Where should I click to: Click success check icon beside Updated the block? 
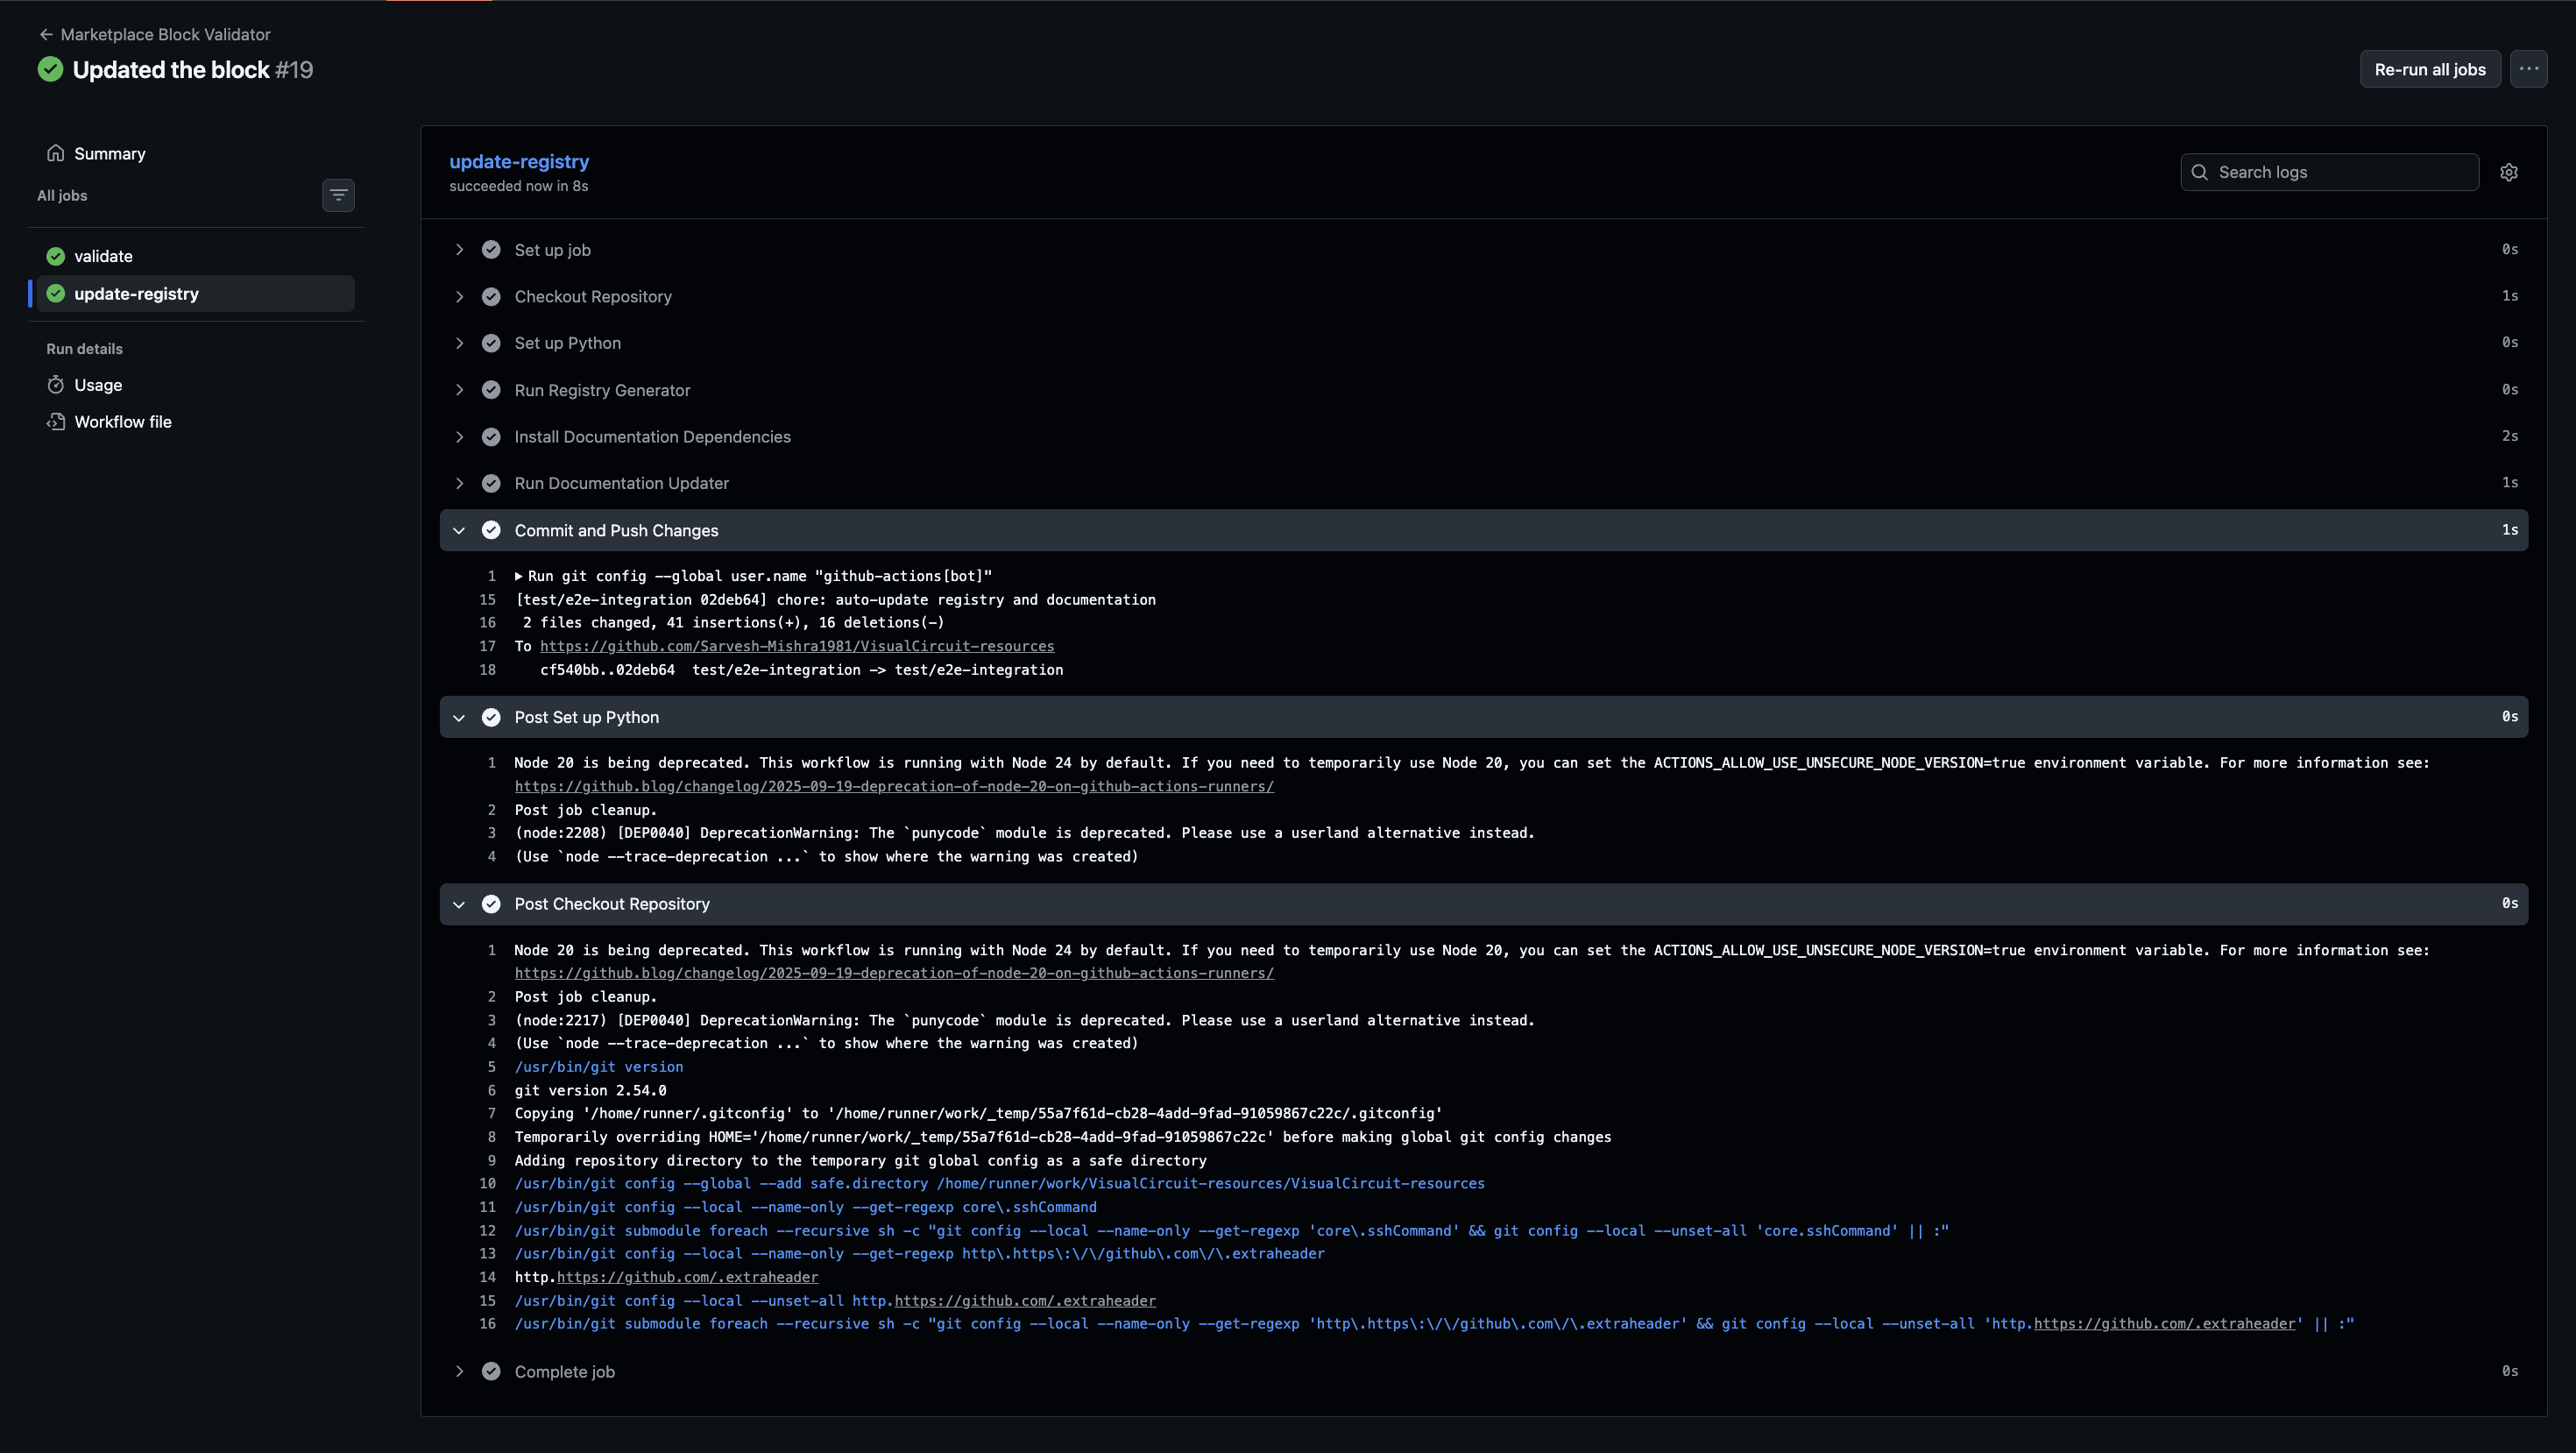(50, 69)
